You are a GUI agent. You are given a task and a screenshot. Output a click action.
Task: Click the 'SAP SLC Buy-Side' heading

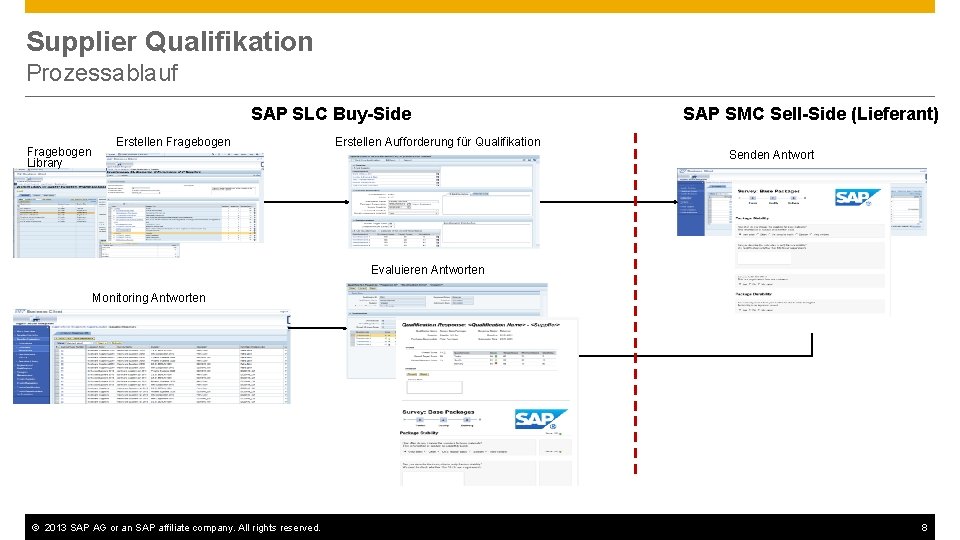pos(331,114)
